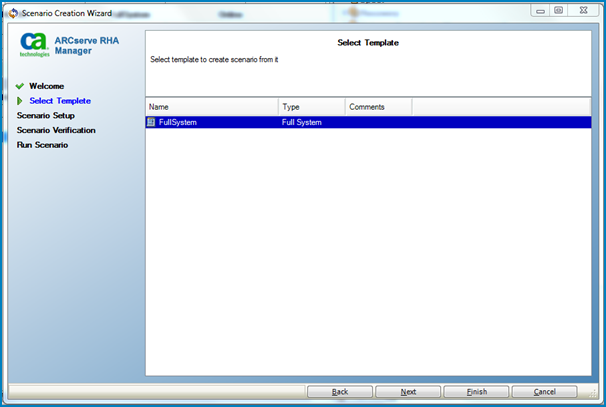Sort by the Name column header
This screenshot has height=407, width=606.
212,107
